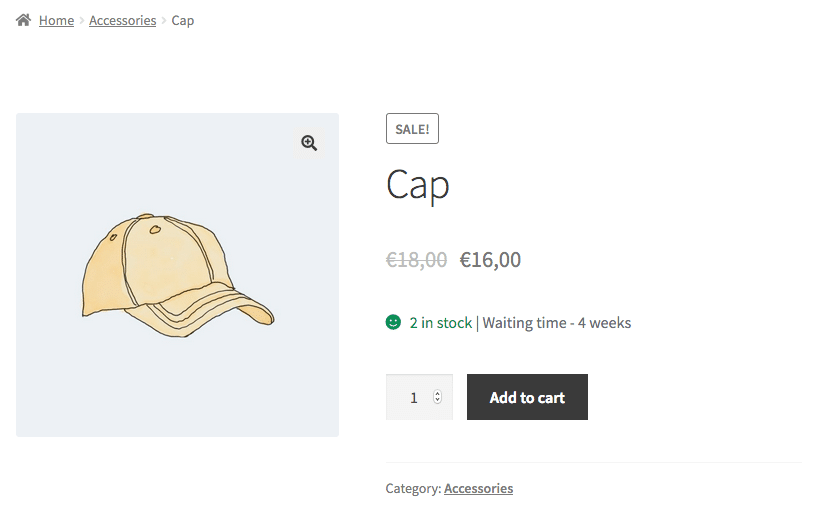Open the Accessories breadcrumb link
The height and width of the screenshot is (510, 816).
122,20
